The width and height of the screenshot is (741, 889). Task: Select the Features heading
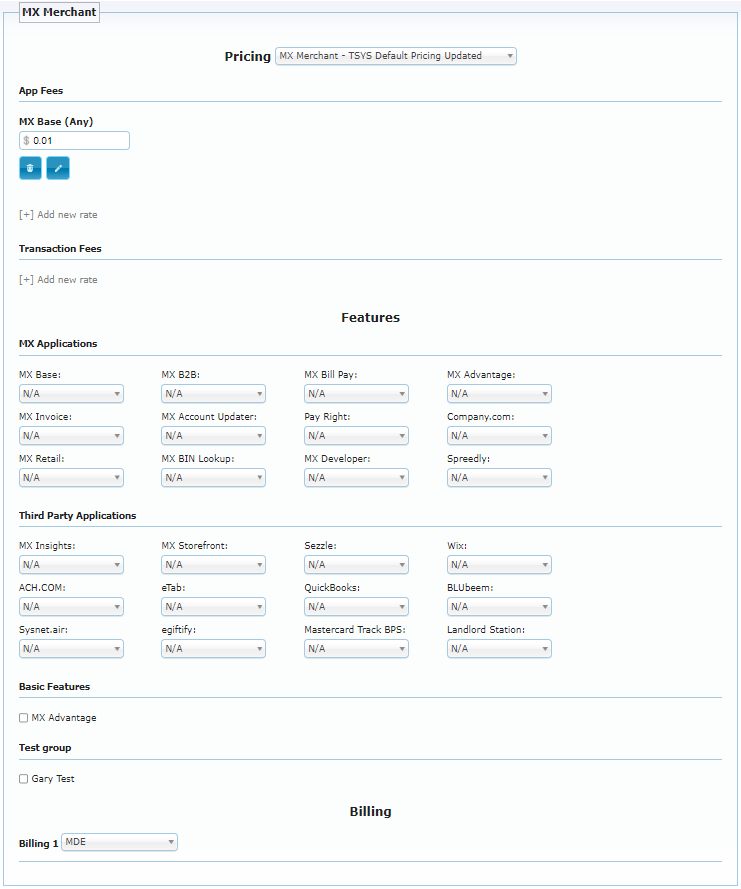pyautogui.click(x=370, y=318)
